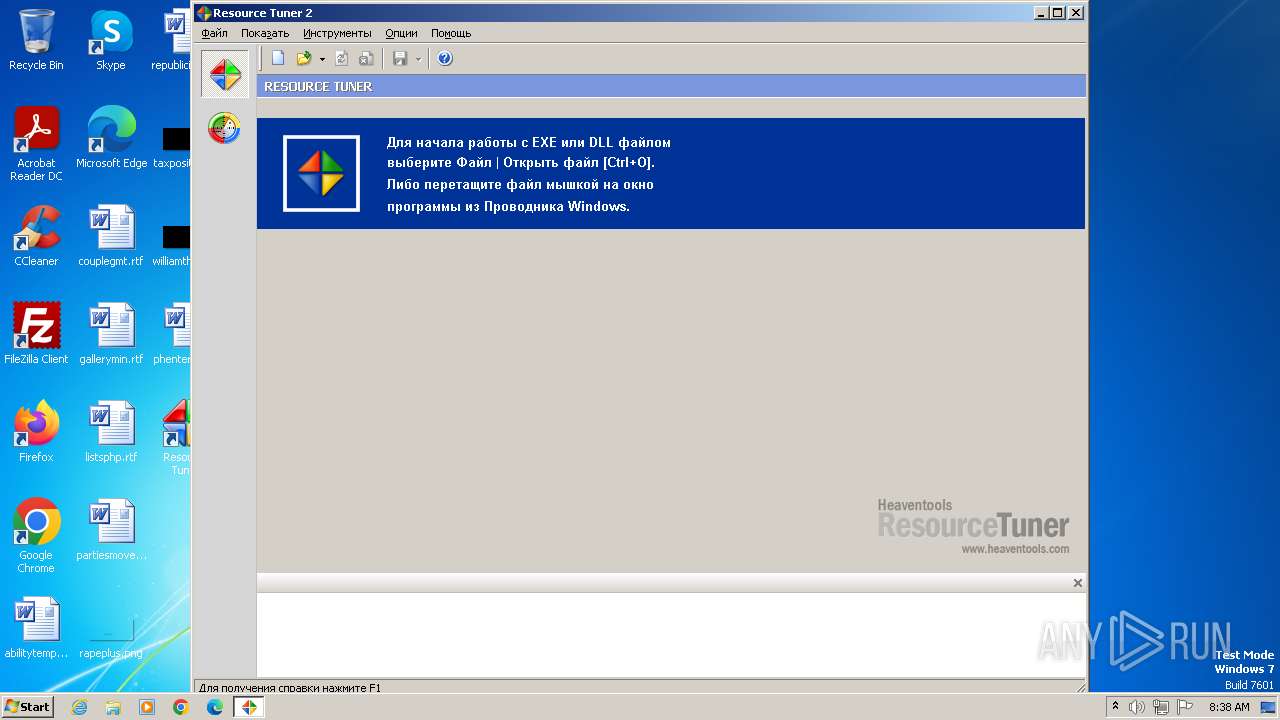The width and height of the screenshot is (1280, 720).
Task: Select listsphp.rtf desktop file
Action: click(111, 432)
